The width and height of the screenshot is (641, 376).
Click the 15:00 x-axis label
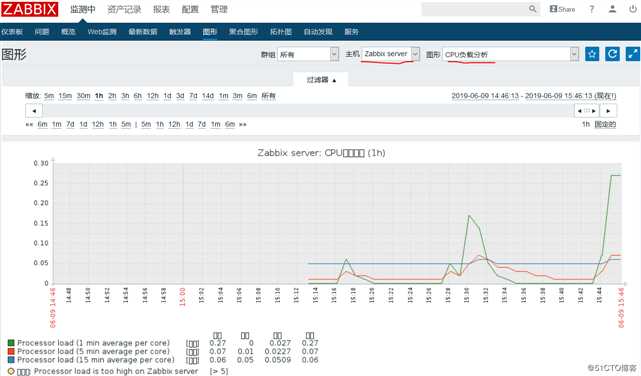coord(182,297)
